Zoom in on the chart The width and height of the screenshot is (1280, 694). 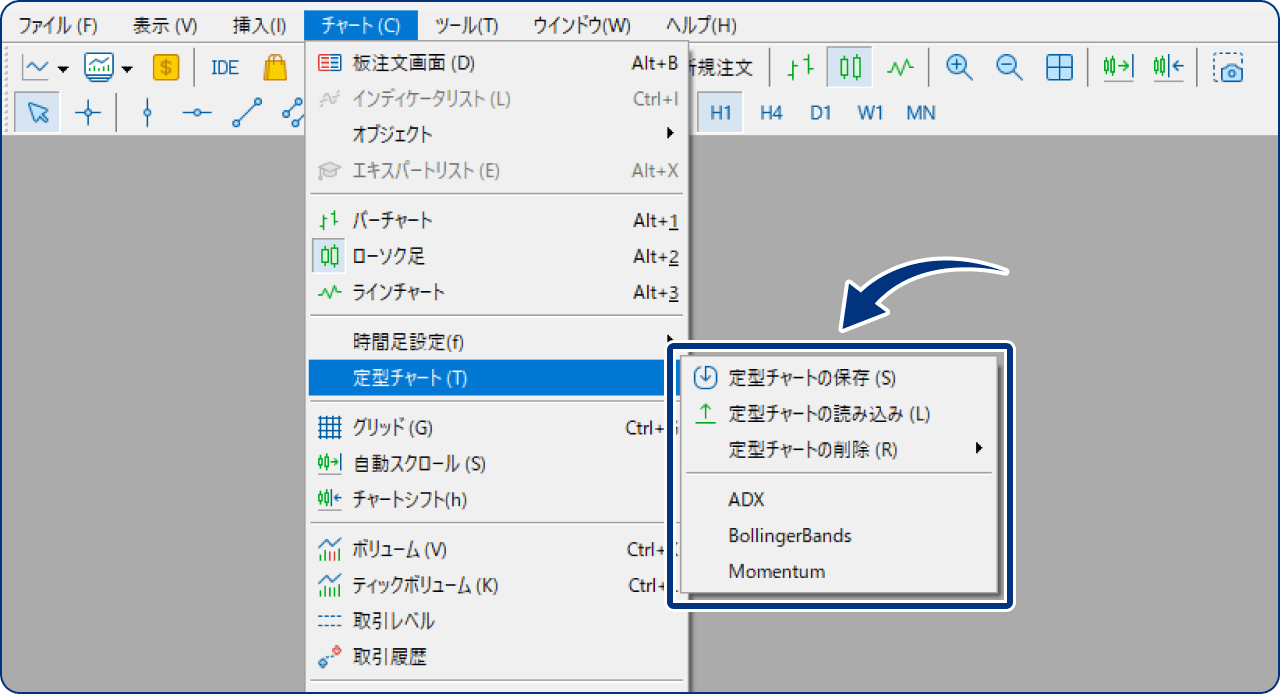click(959, 68)
